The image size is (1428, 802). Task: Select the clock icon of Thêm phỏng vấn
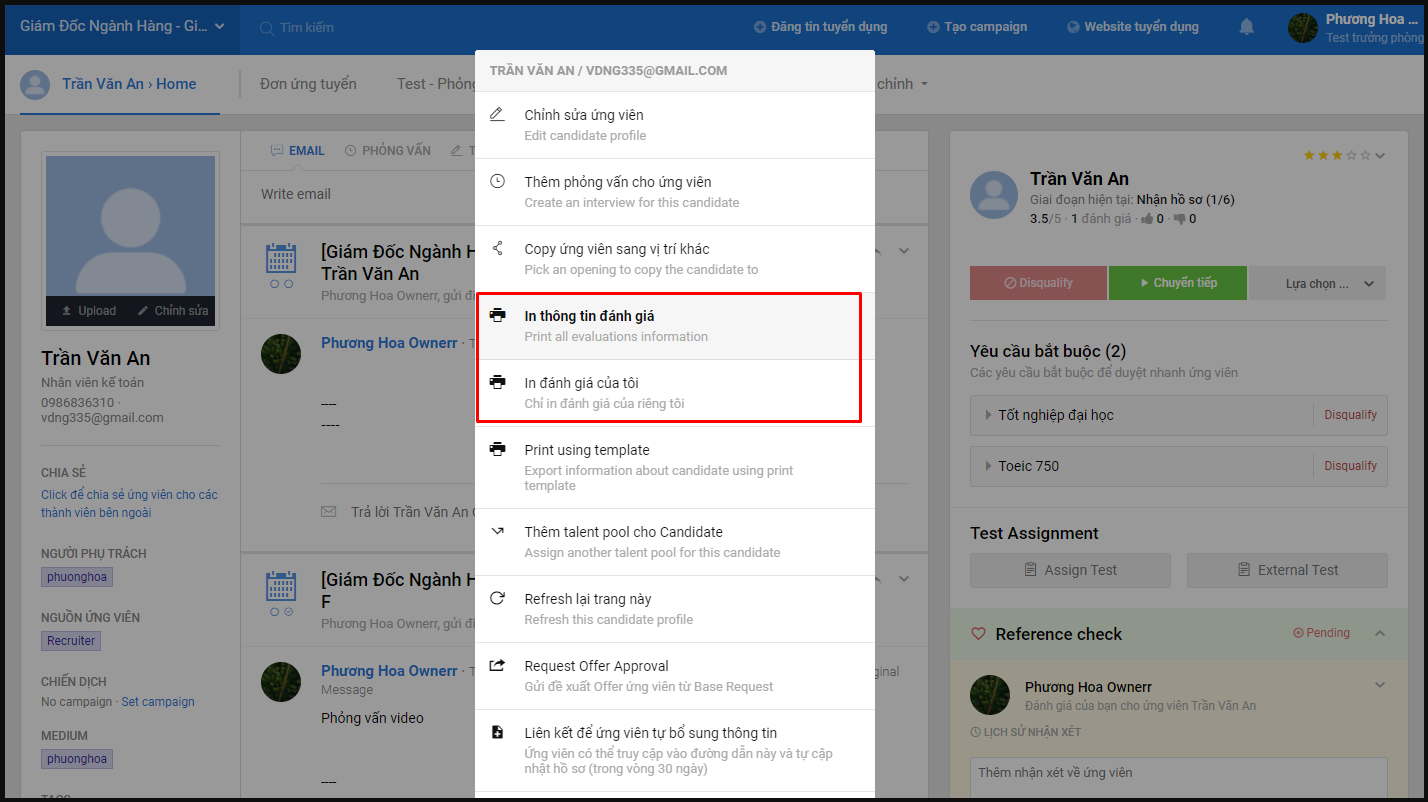[x=497, y=182]
